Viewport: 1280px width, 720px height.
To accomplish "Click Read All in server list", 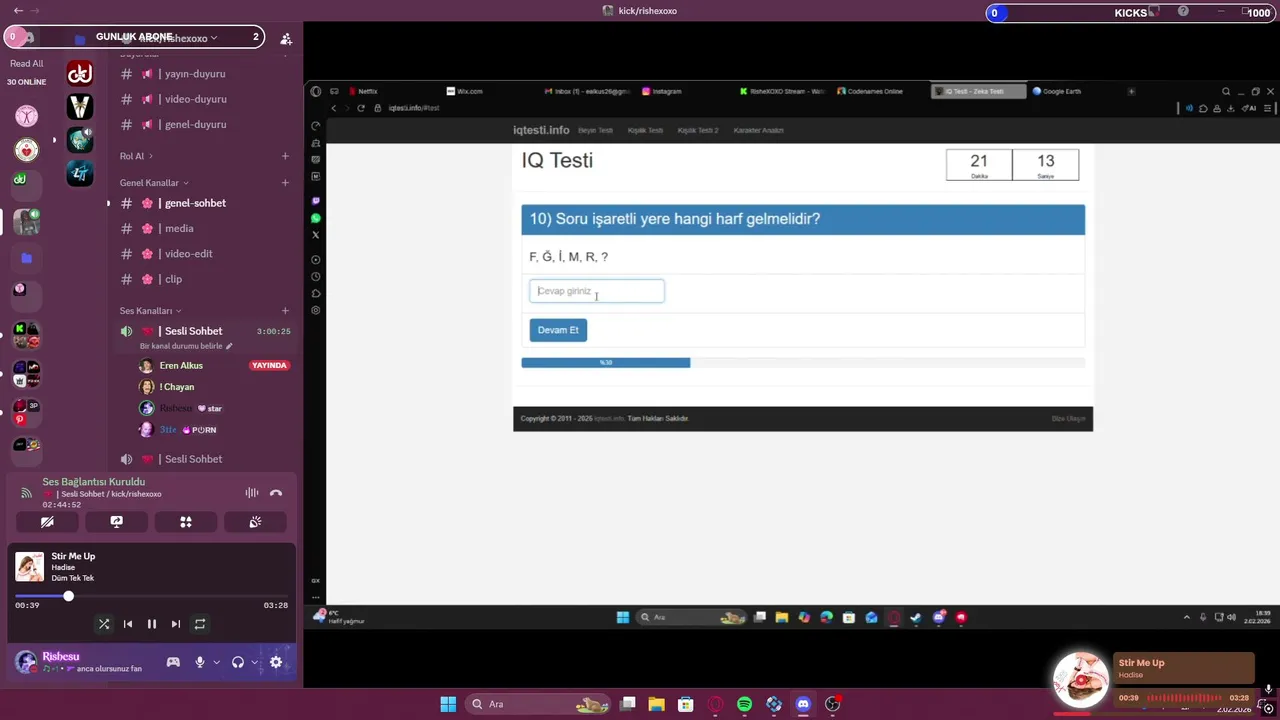I will (27, 63).
